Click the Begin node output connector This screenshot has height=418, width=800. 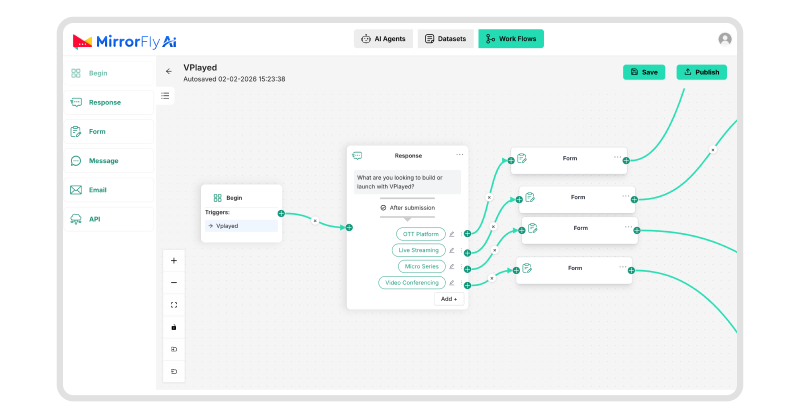click(281, 213)
